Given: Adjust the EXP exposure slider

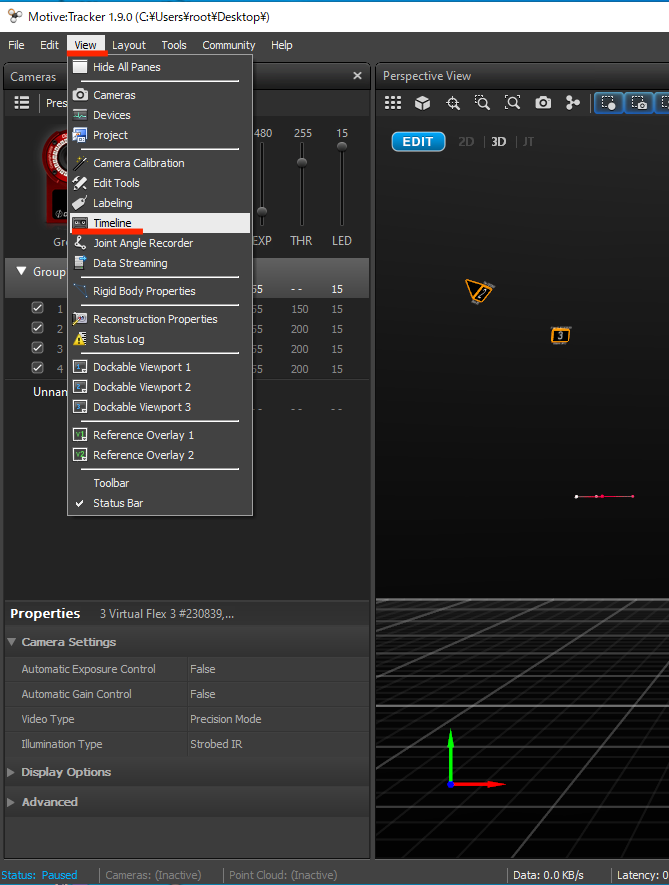Looking at the screenshot, I should pyautogui.click(x=262, y=212).
